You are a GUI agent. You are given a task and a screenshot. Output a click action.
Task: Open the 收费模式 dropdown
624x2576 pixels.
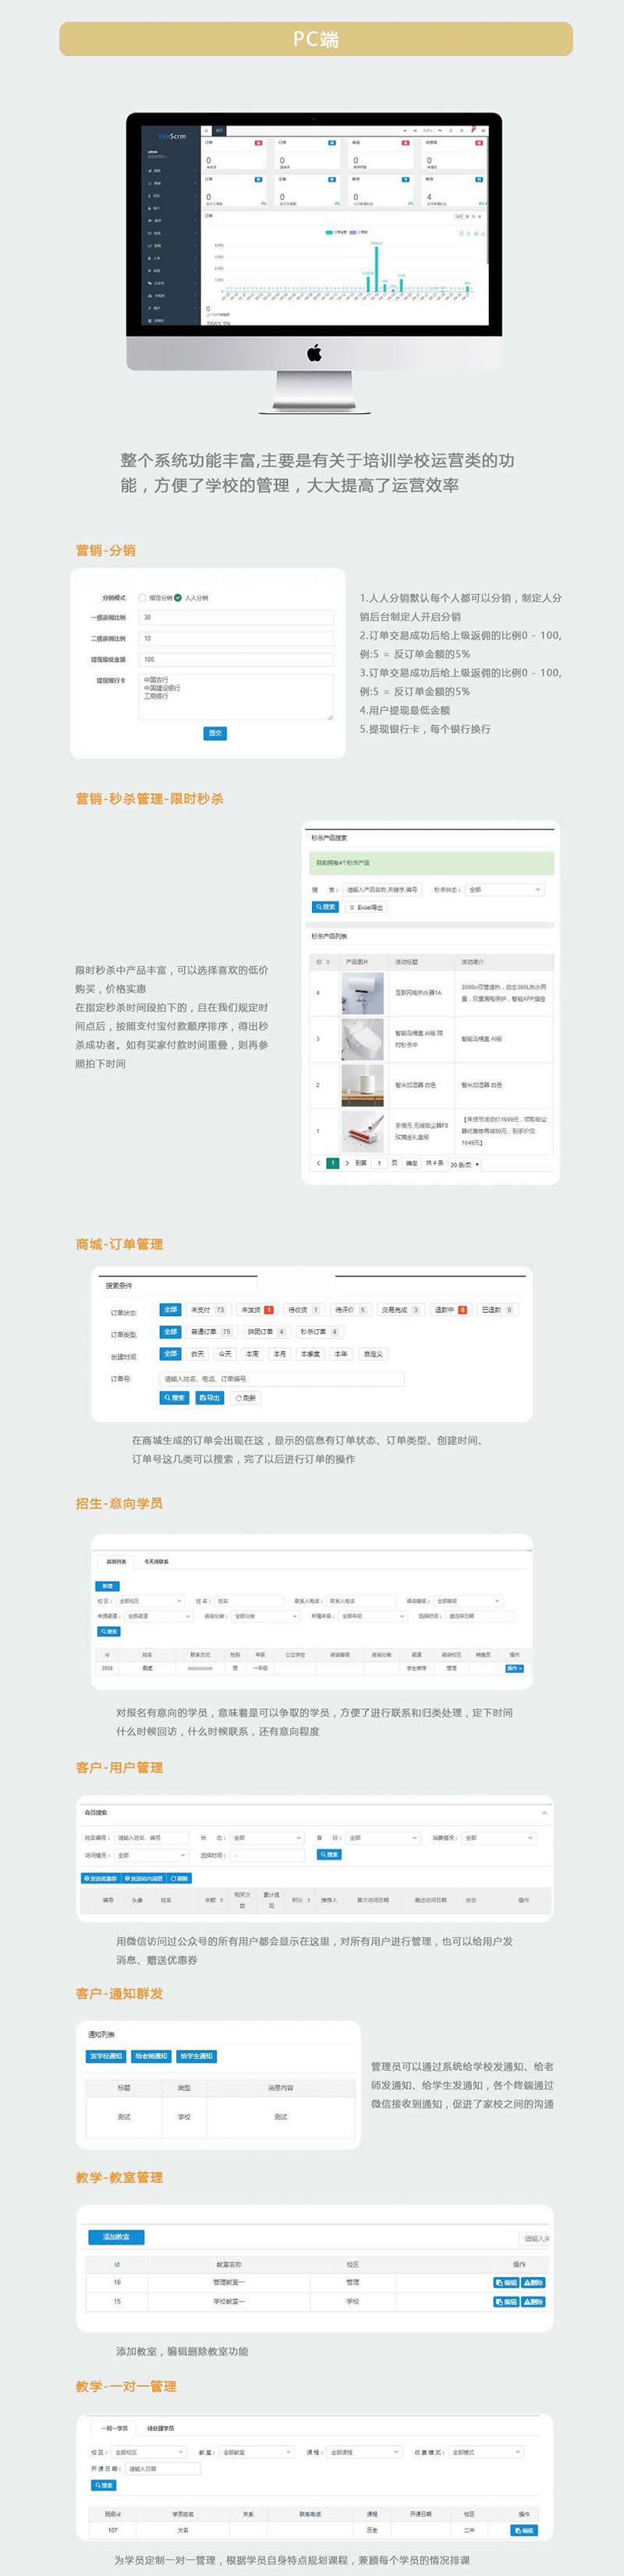tap(486, 2452)
